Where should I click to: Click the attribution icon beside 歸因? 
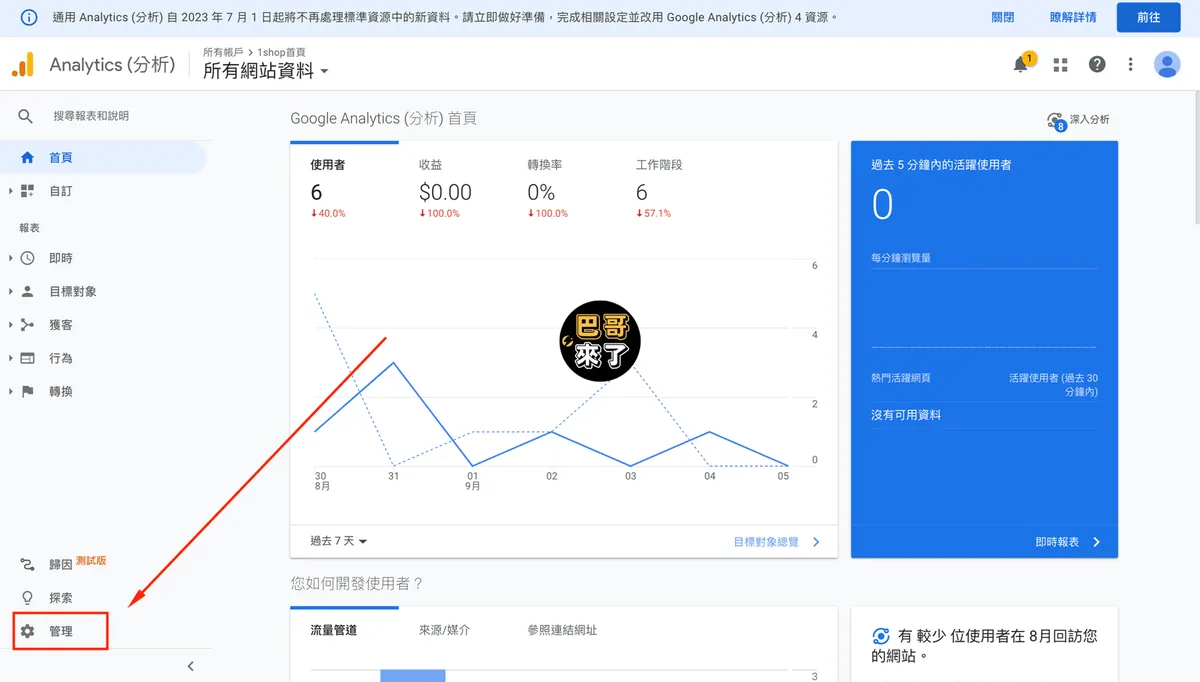pos(27,565)
